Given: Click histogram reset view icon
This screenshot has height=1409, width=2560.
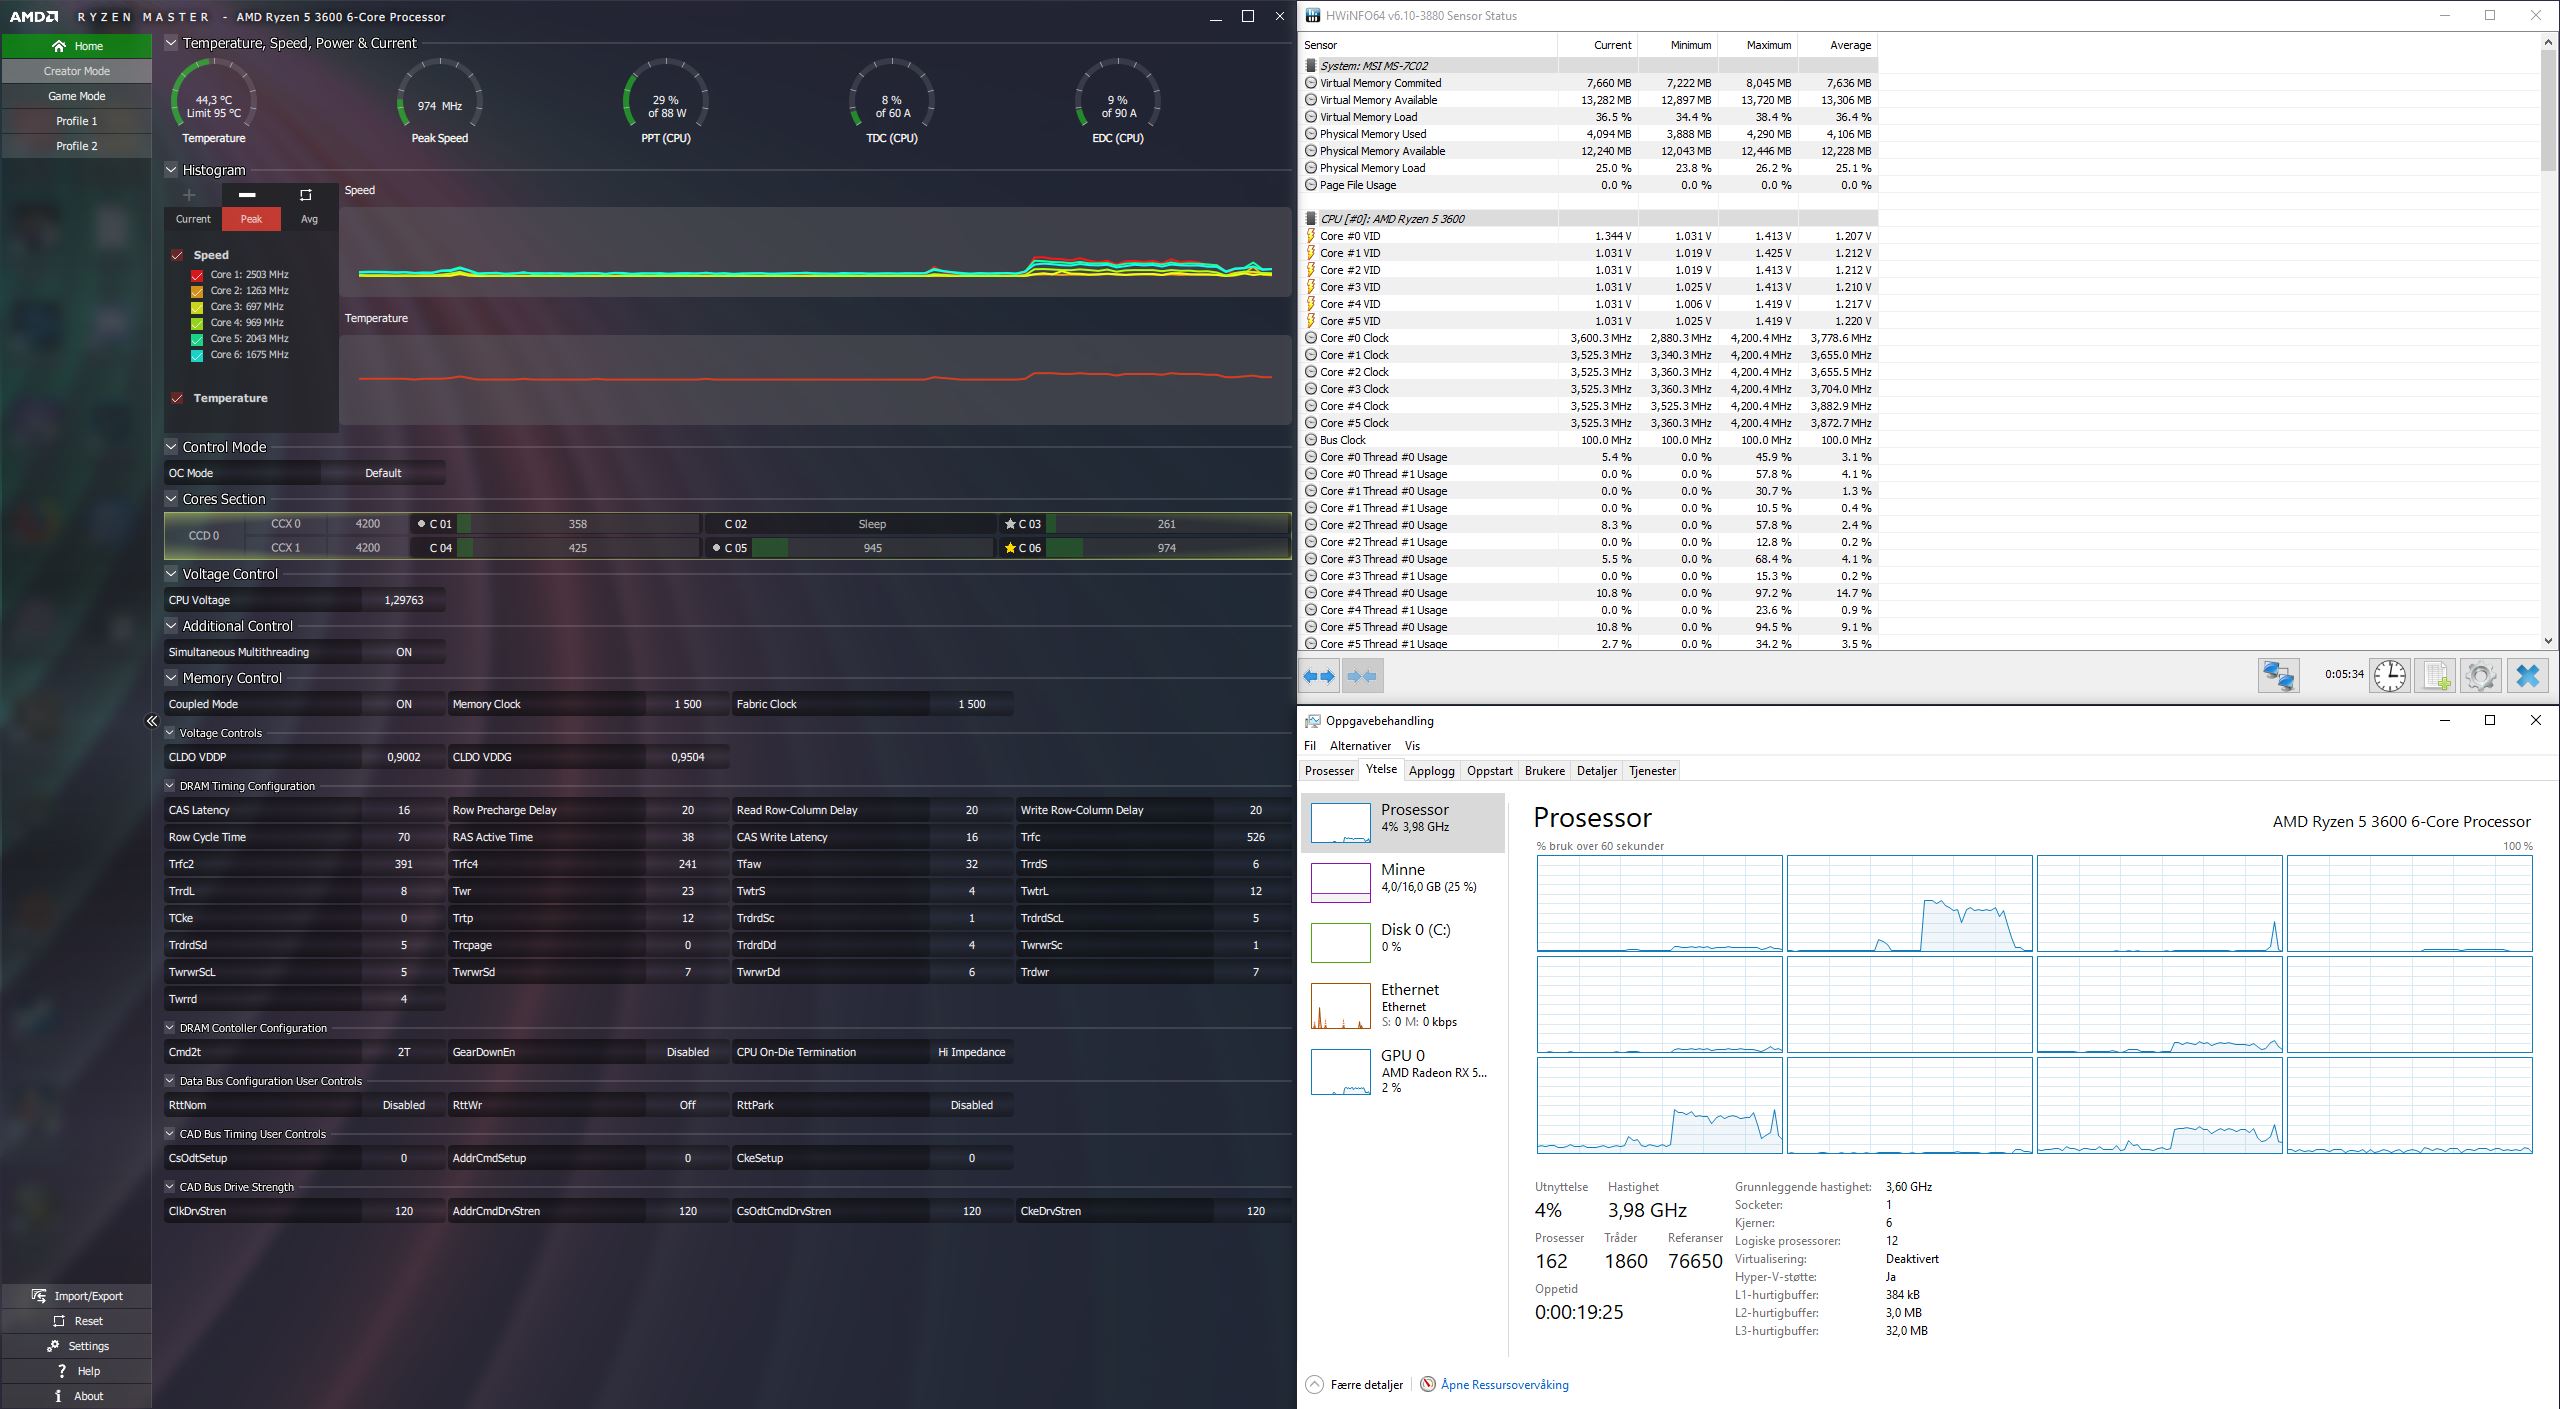Looking at the screenshot, I should coord(306,195).
